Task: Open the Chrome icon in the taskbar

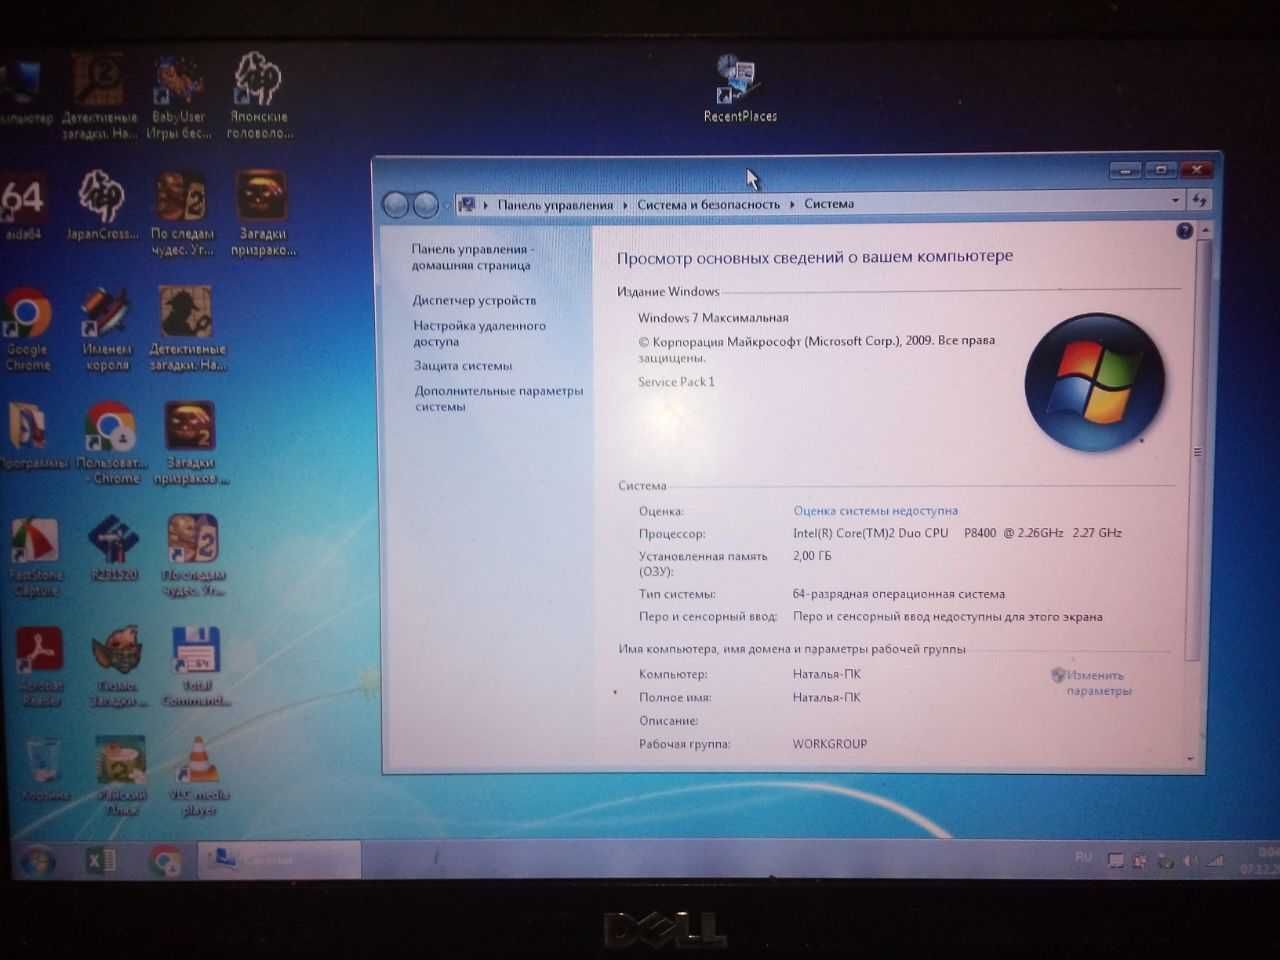Action: coord(165,860)
